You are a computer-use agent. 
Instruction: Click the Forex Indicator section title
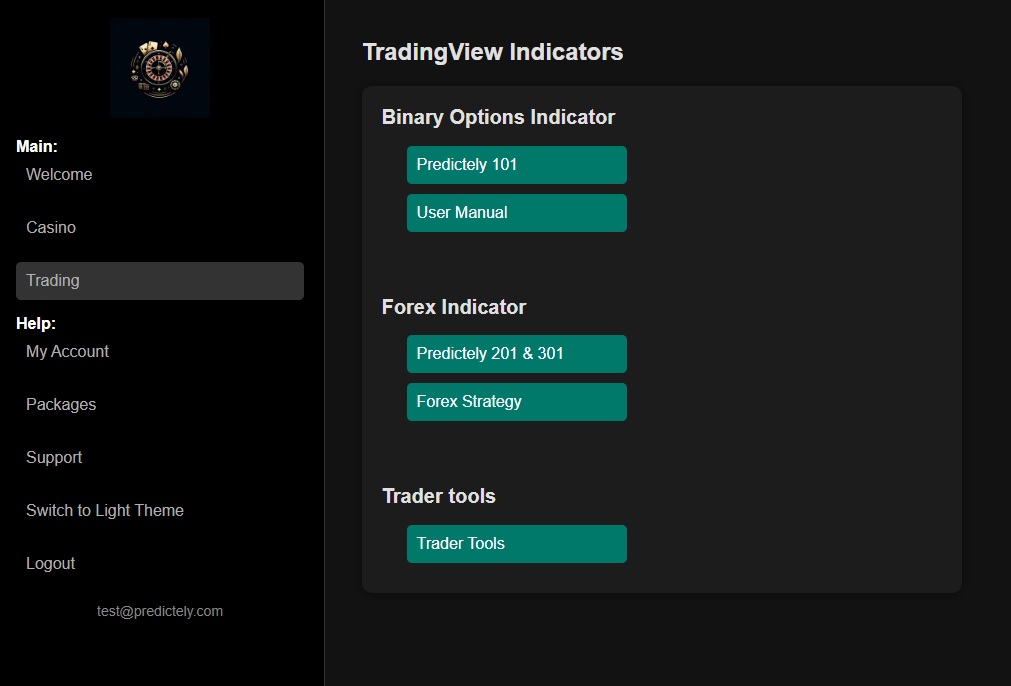pyautogui.click(x=454, y=307)
